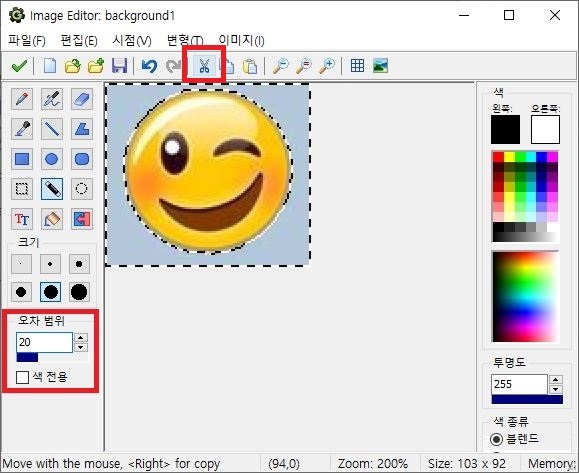Select the Polygon shape tool
The width and height of the screenshot is (579, 473).
pos(82,129)
